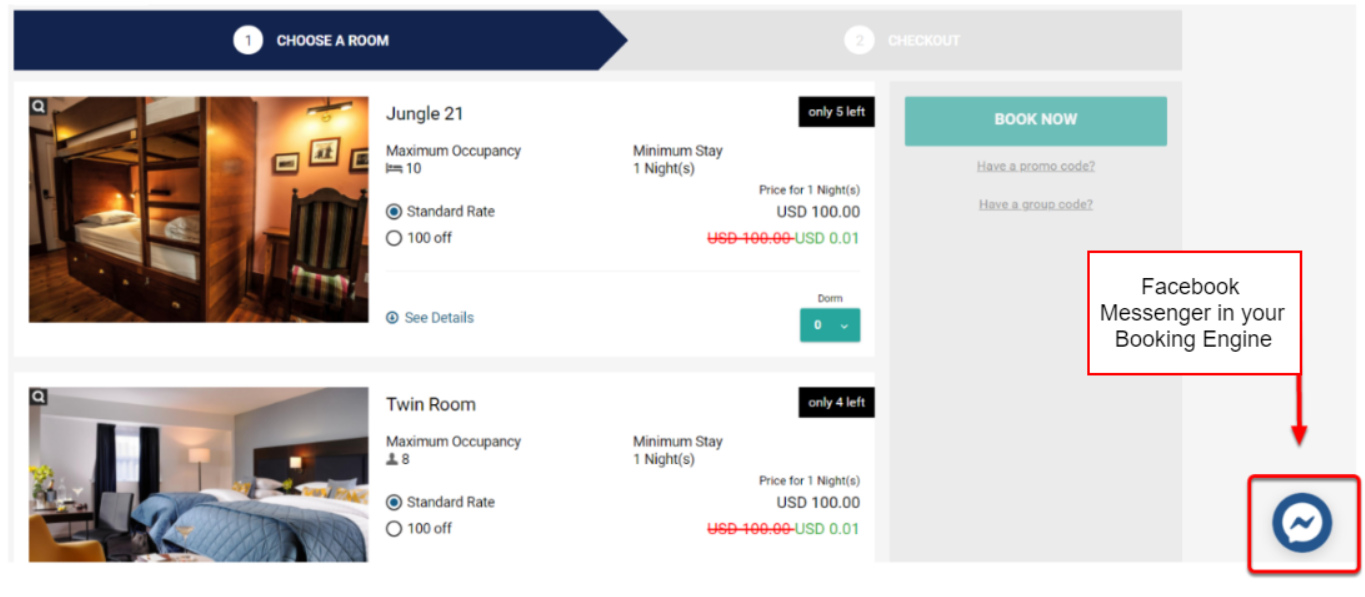Screen dimensions: 1365x597
Task: Click the step 1 circle icon
Action: point(248,41)
